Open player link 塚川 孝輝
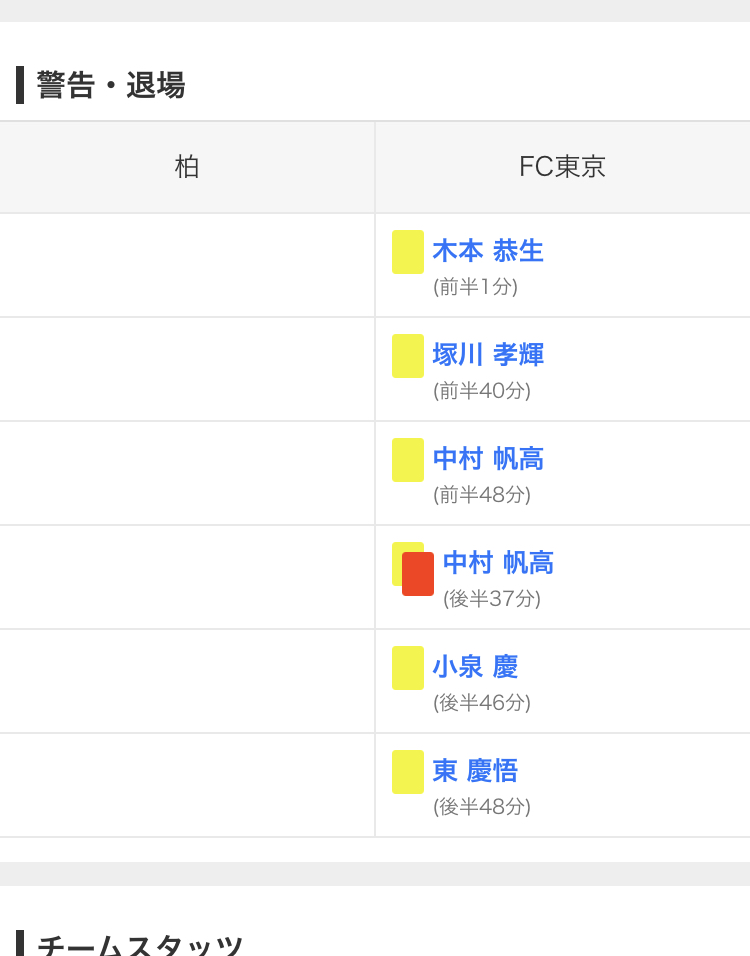The image size is (750, 956). tap(488, 355)
